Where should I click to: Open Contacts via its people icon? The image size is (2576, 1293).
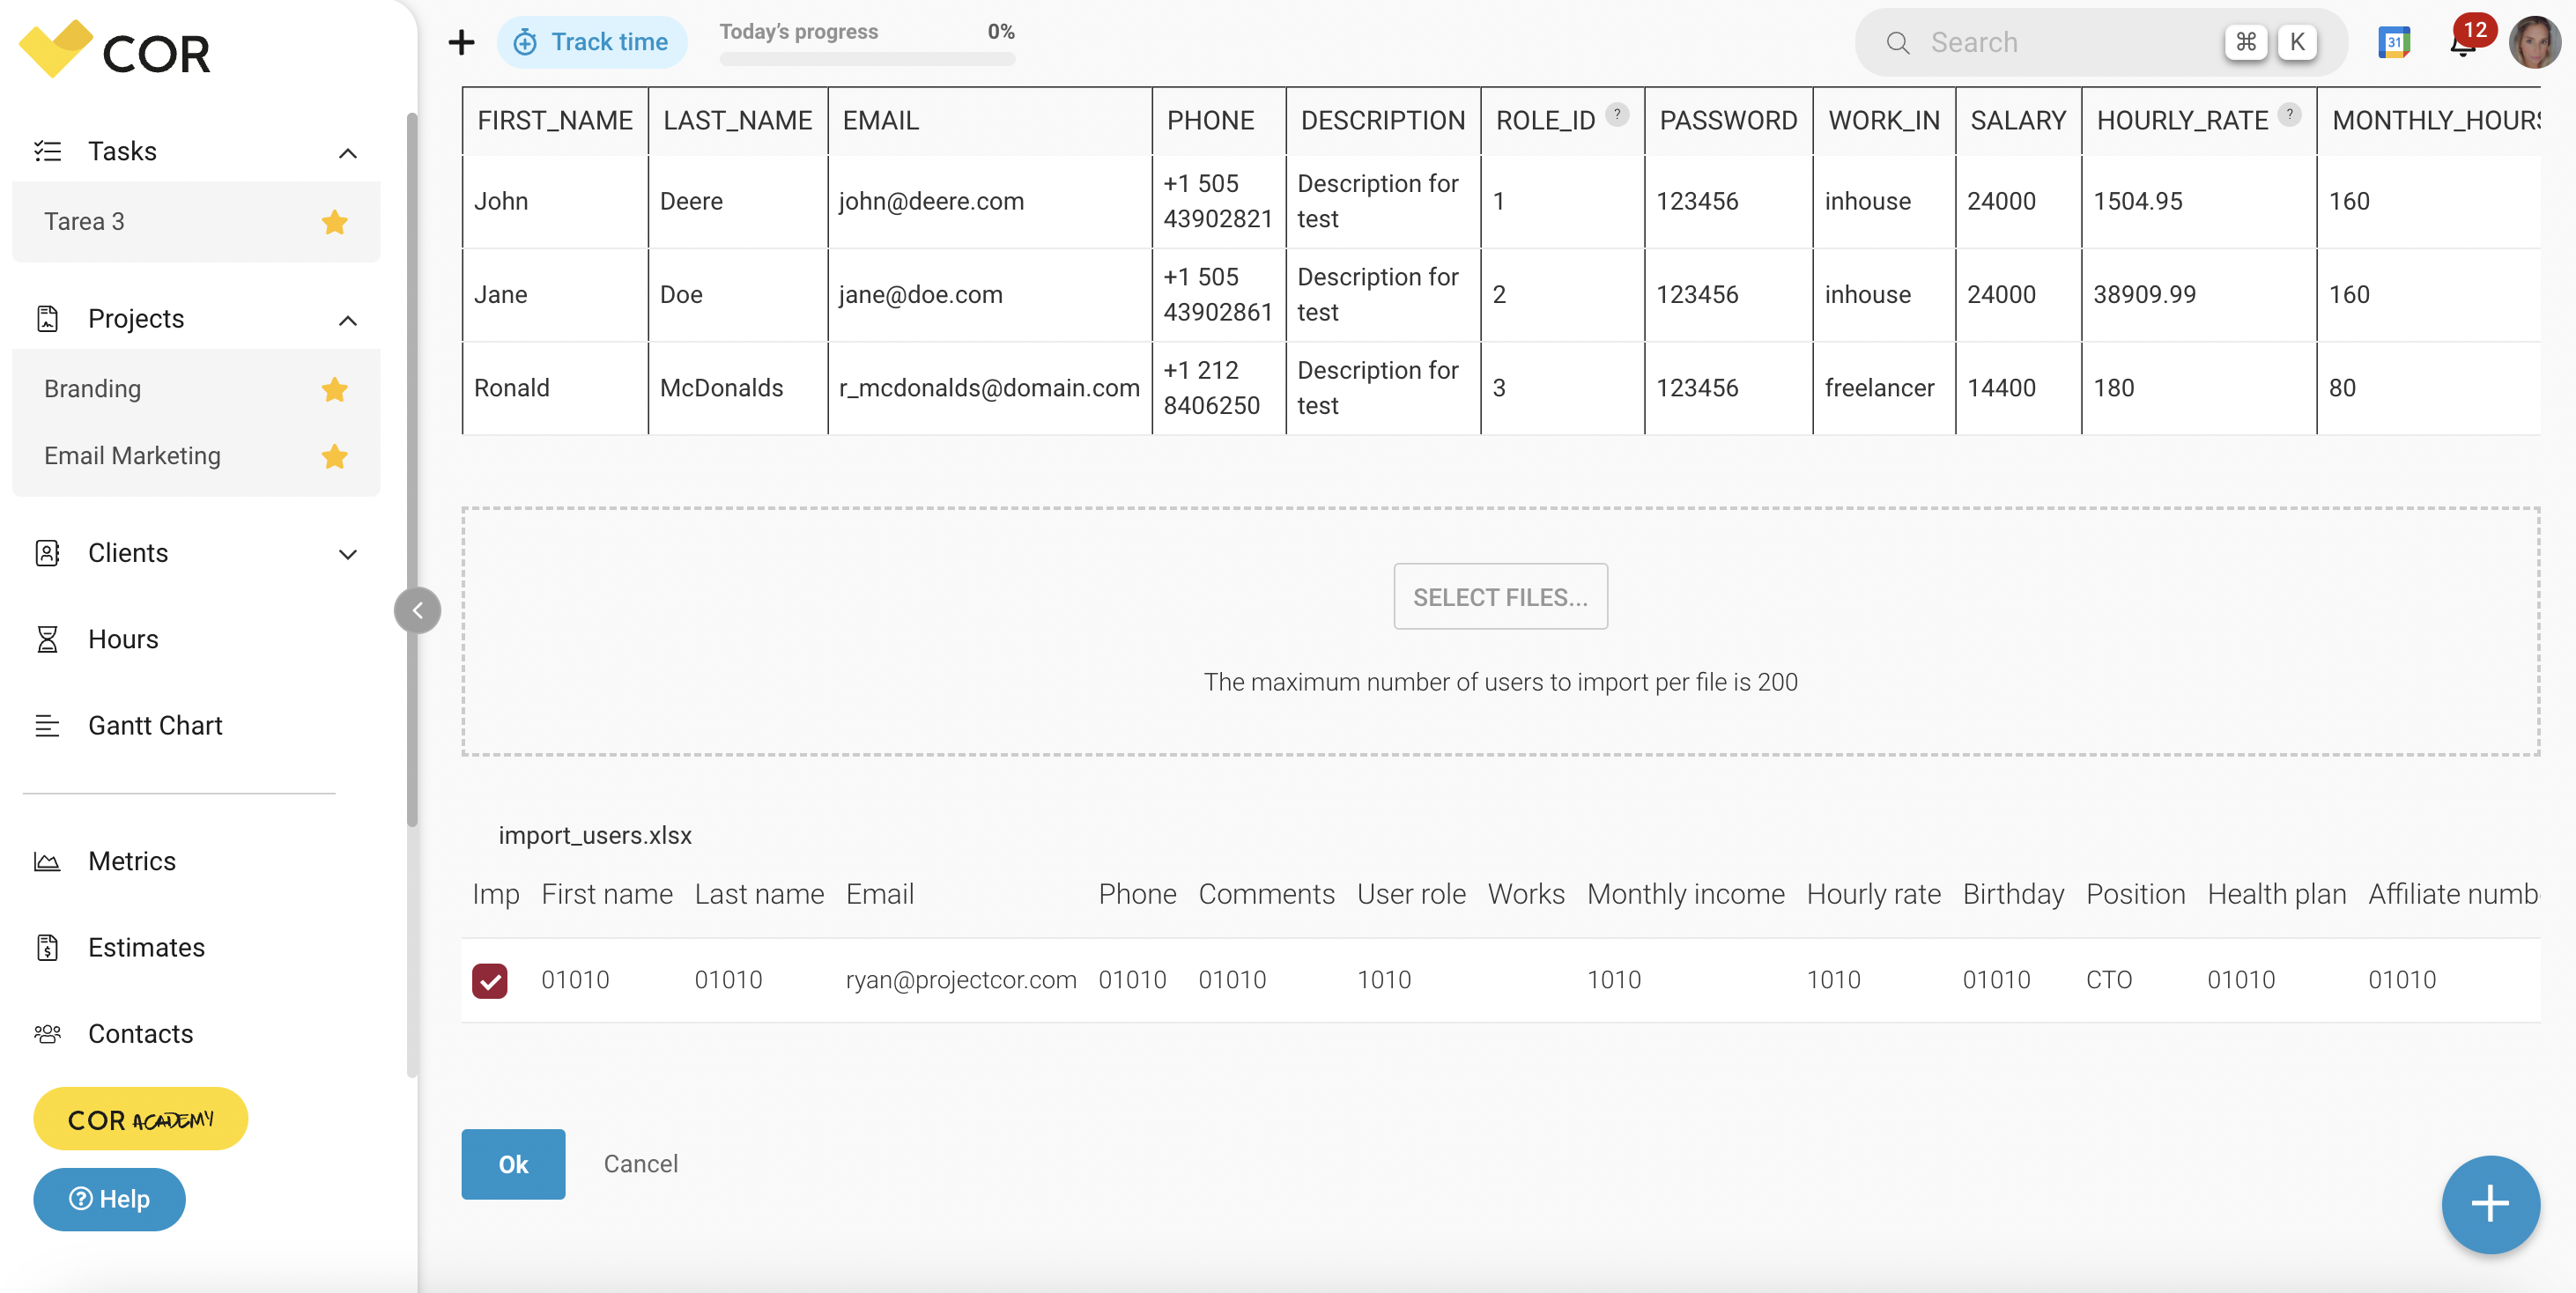(x=48, y=1034)
